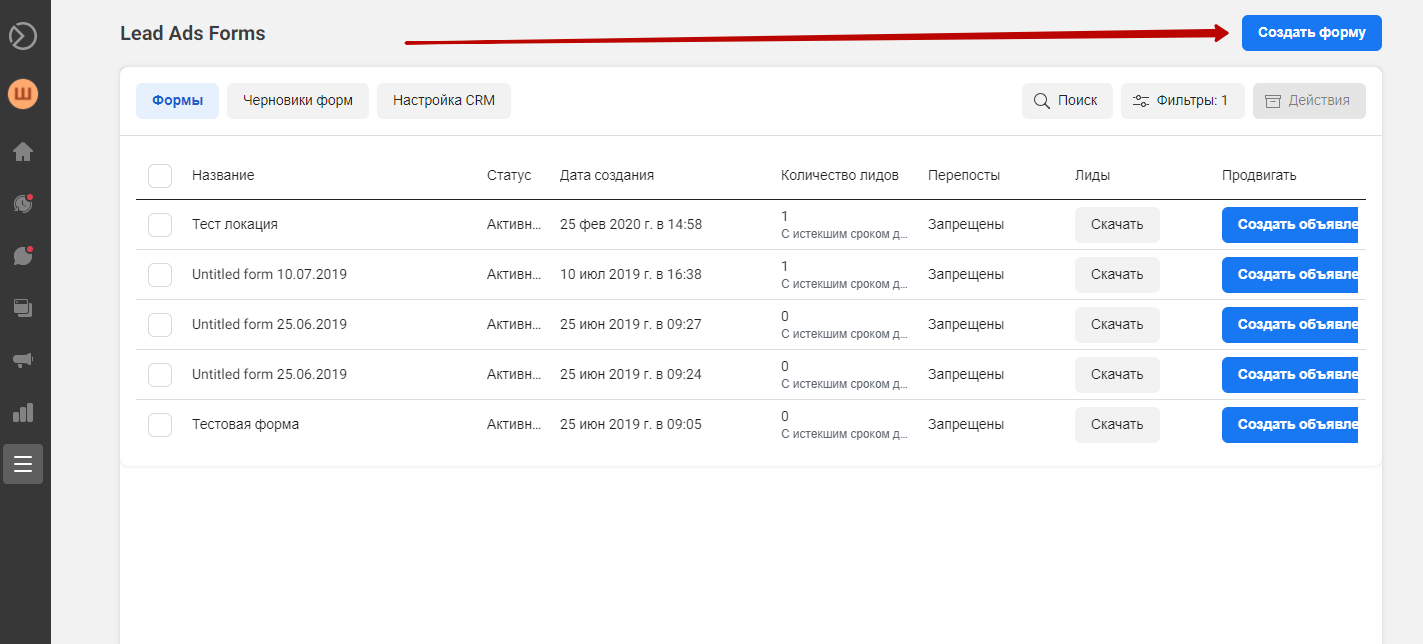Click the Поиск search button
This screenshot has width=1423, height=644.
[1067, 101]
